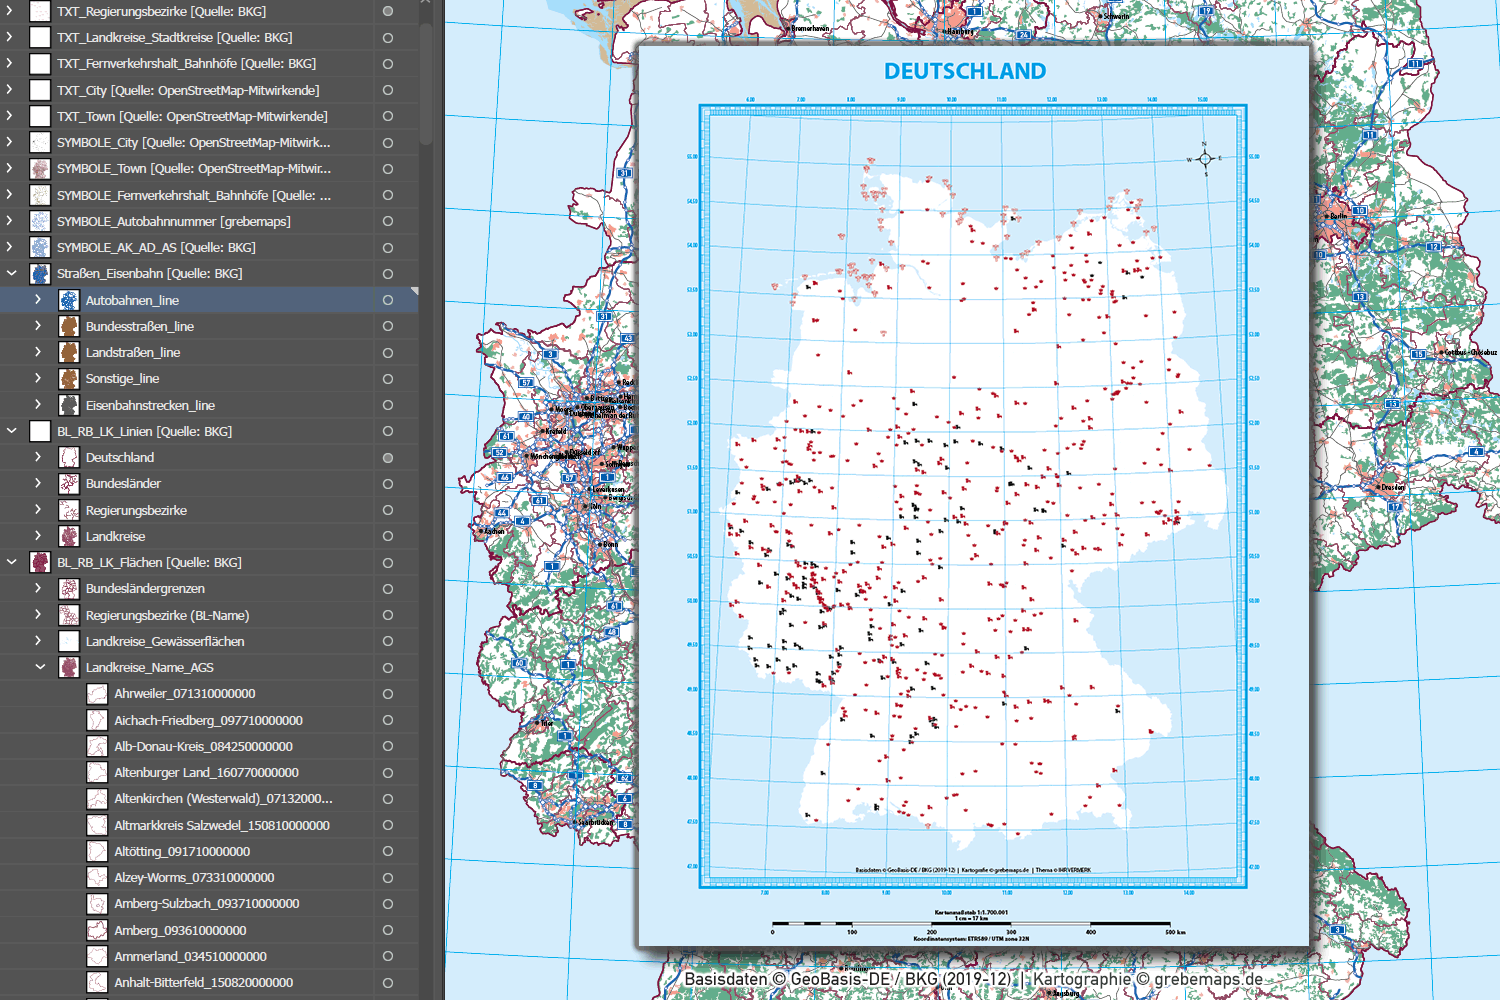
Task: Toggle the target circle for Deutschland layer
Action: (x=388, y=458)
